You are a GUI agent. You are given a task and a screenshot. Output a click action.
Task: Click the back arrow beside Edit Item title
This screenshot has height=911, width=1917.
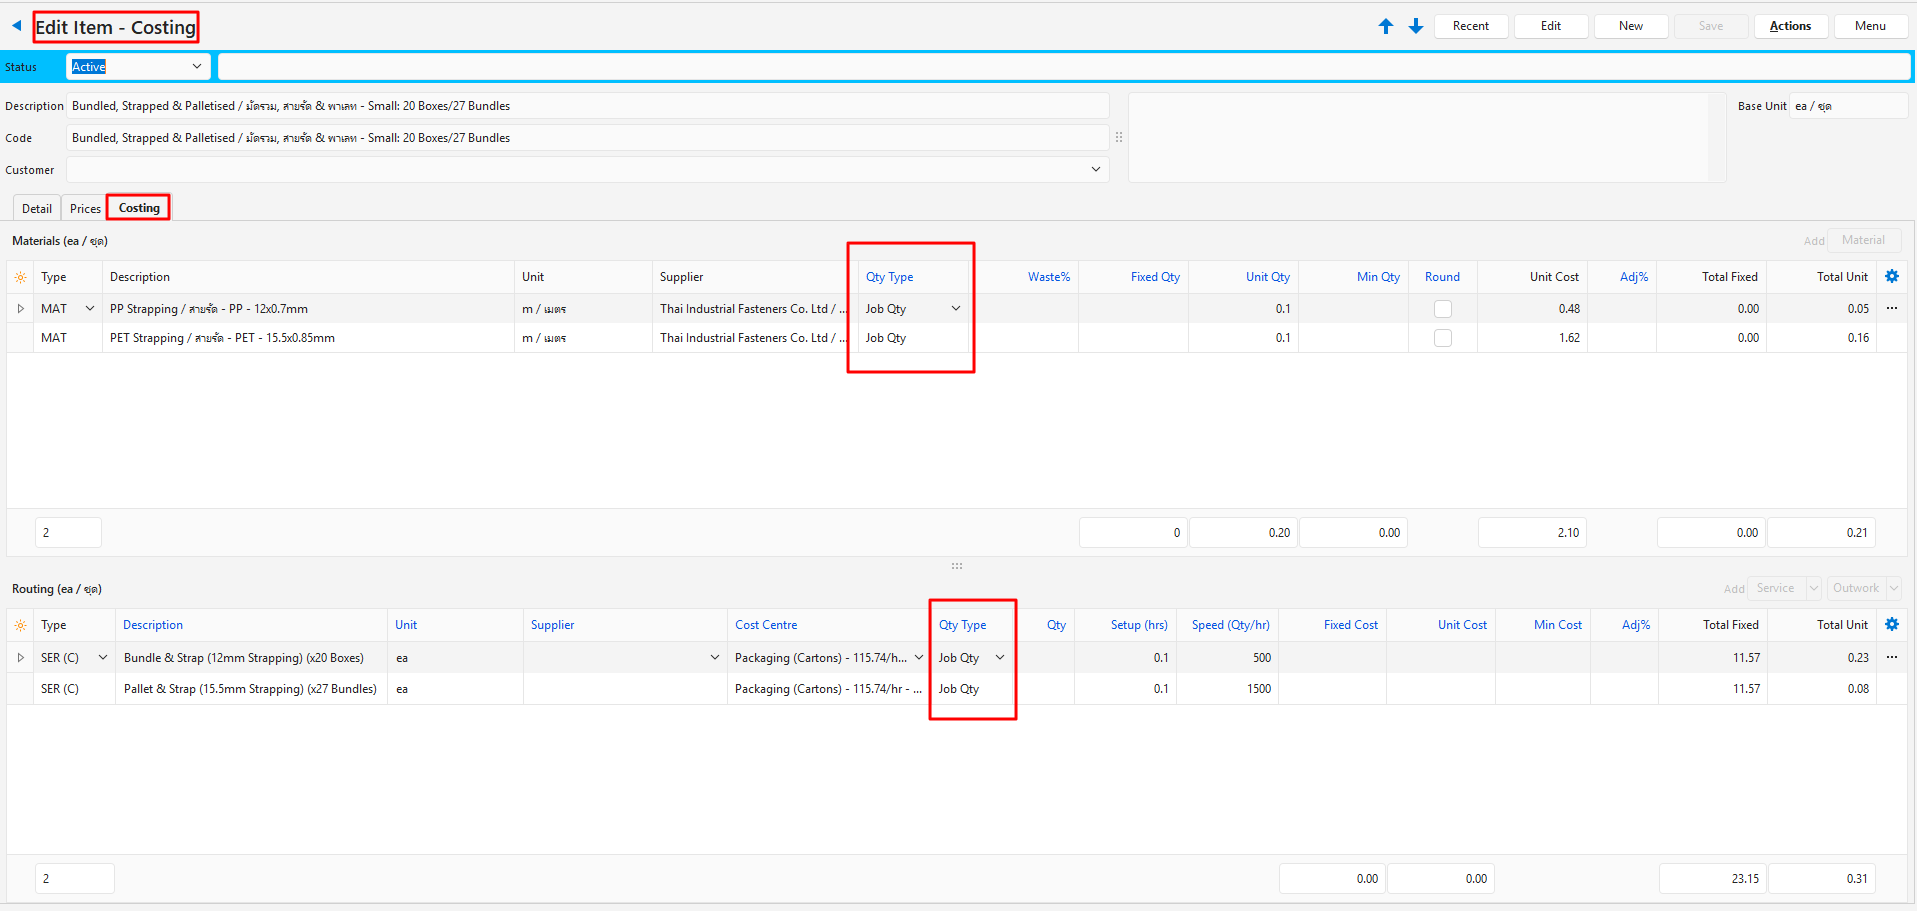pyautogui.click(x=16, y=26)
